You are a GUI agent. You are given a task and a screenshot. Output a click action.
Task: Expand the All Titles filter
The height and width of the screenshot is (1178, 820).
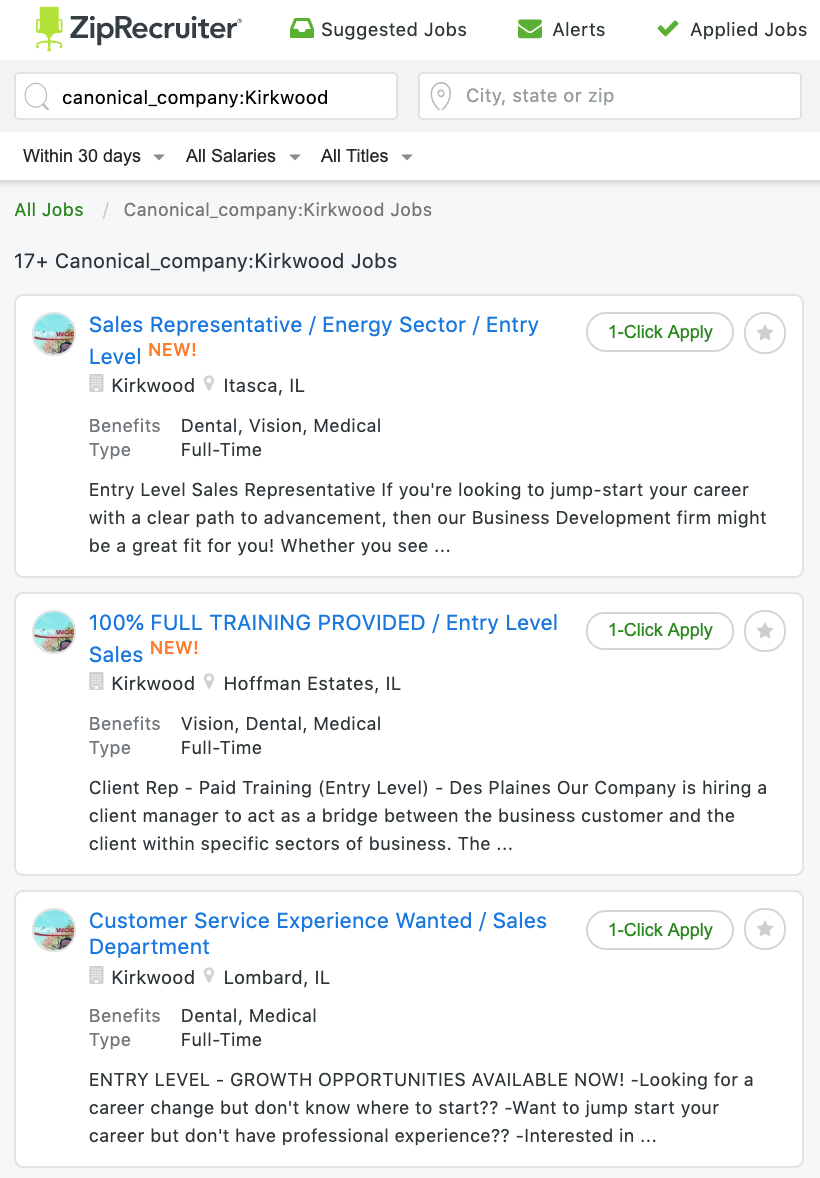tap(367, 156)
